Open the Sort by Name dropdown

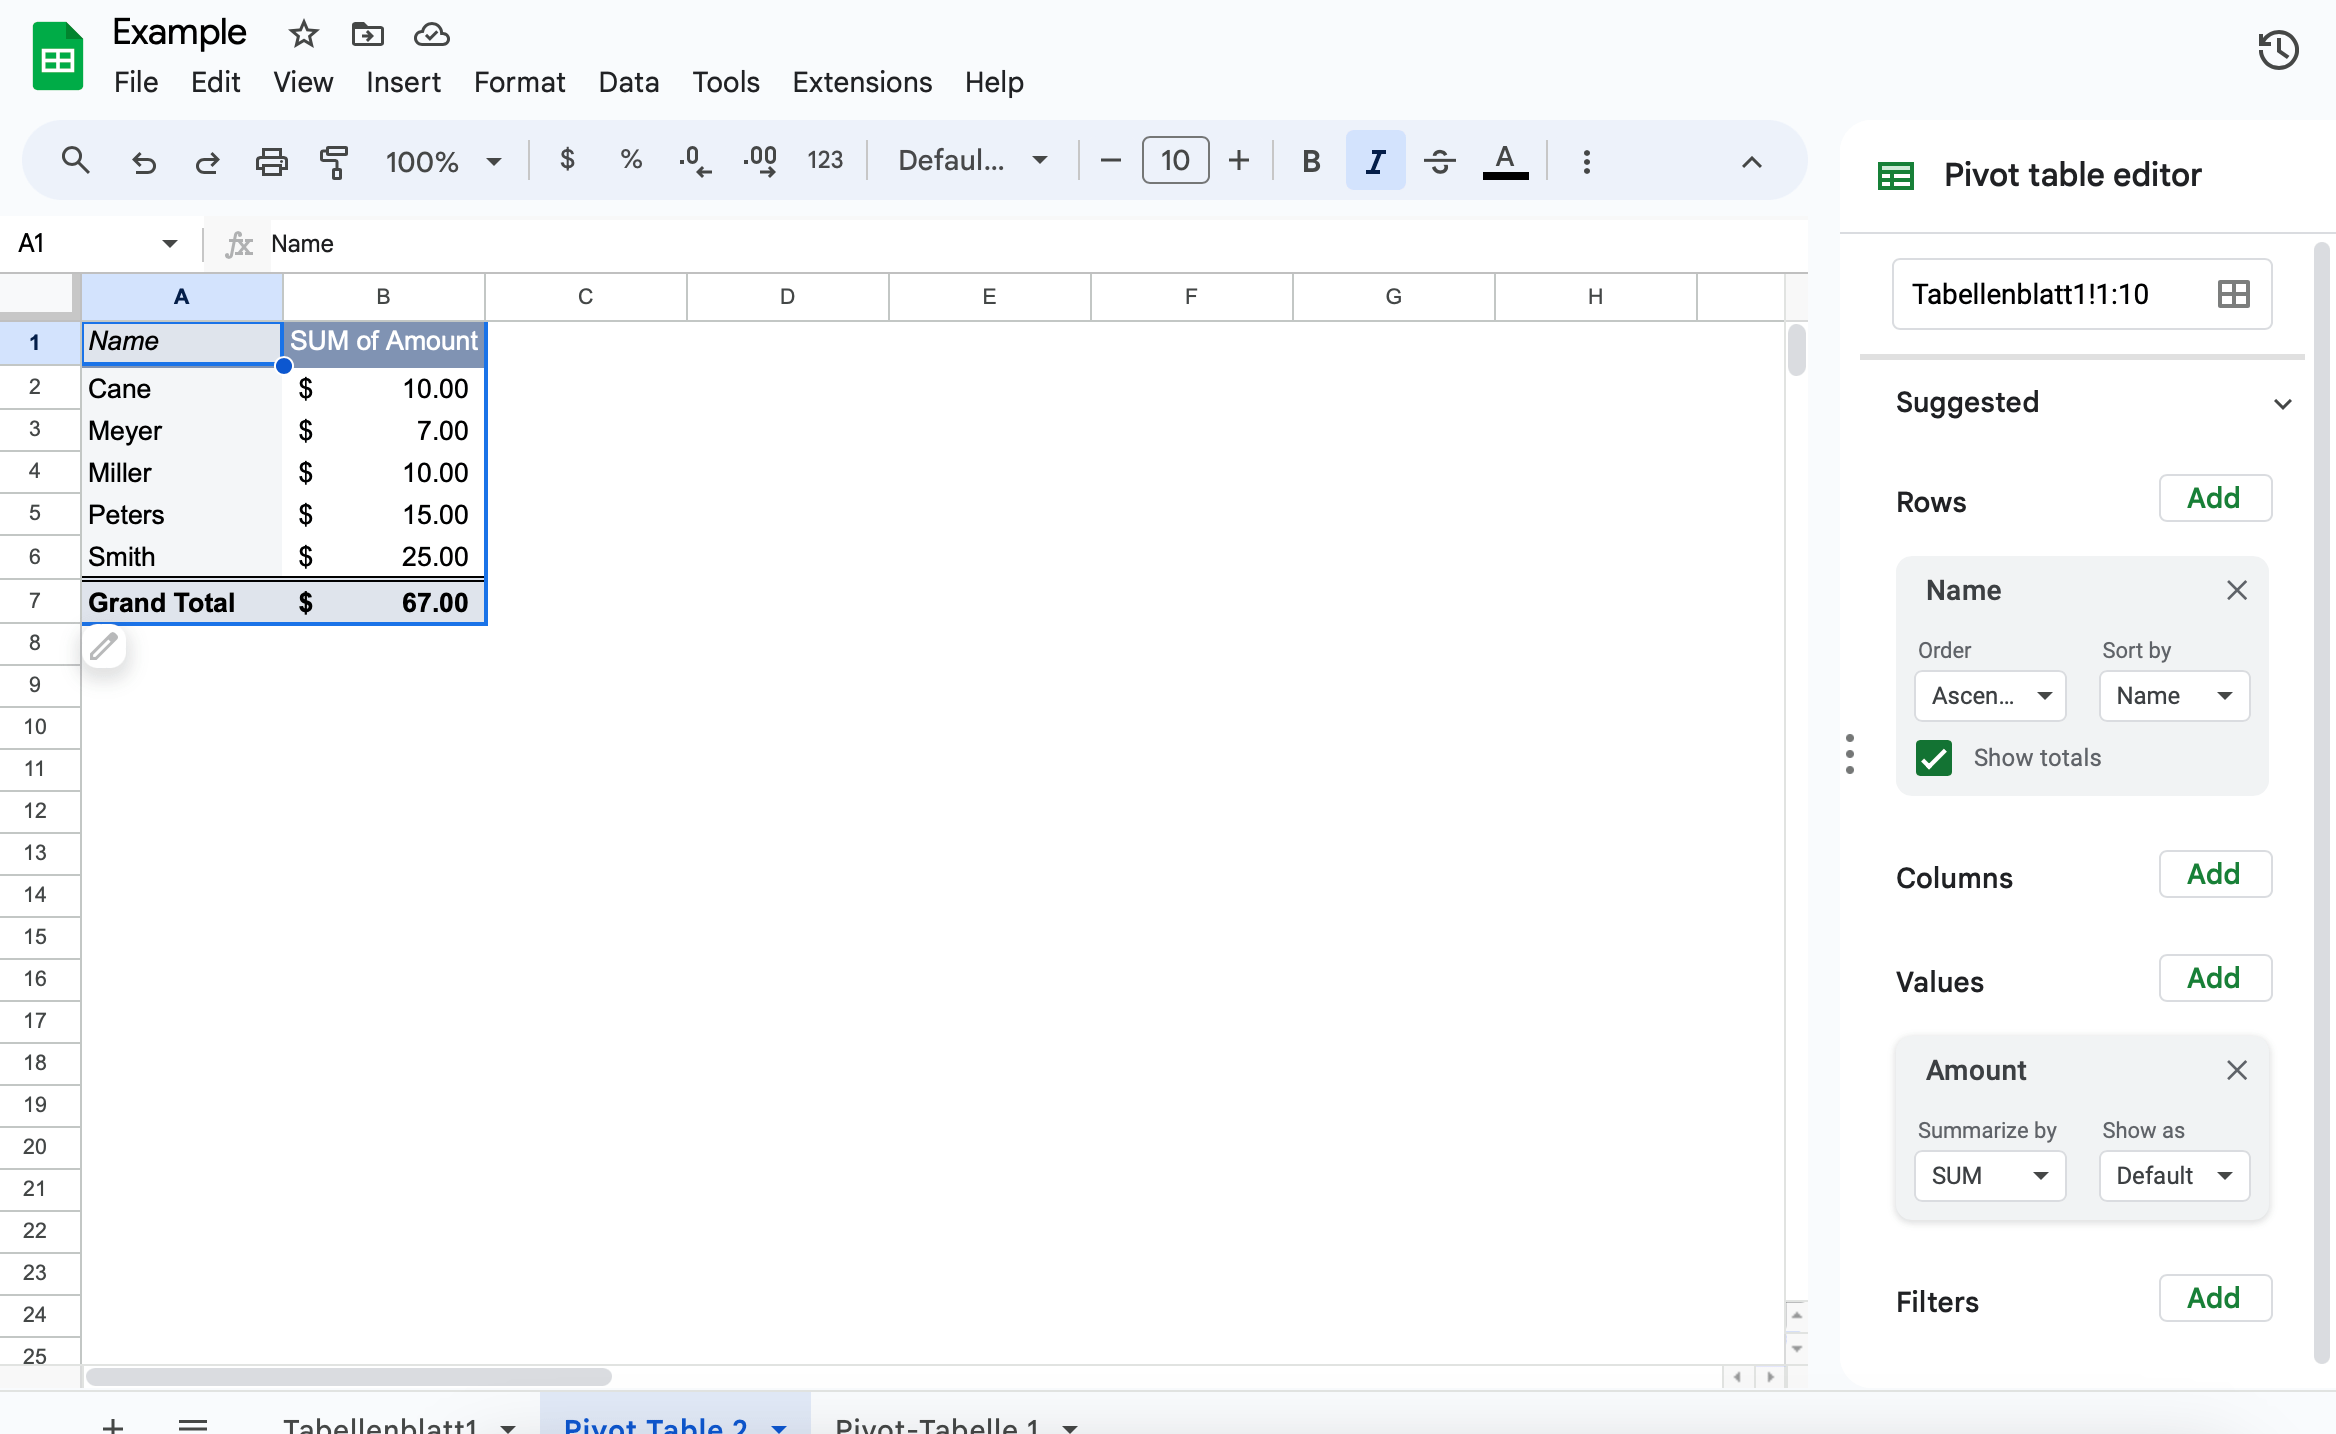[2173, 696]
